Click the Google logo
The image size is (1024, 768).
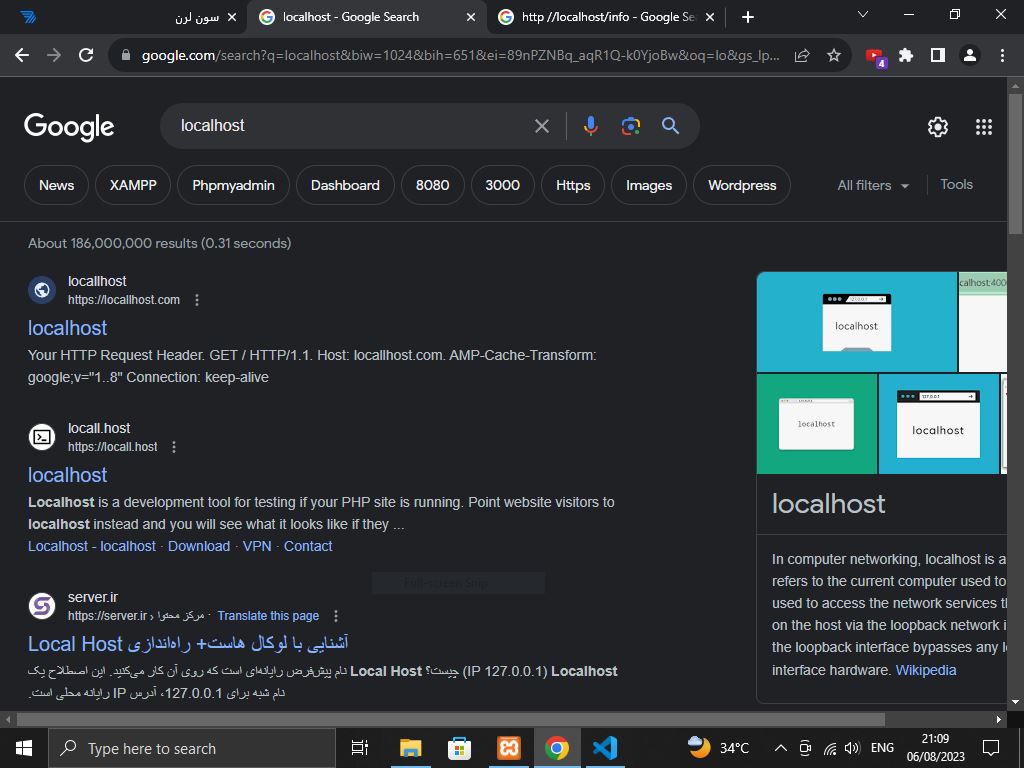(69, 126)
